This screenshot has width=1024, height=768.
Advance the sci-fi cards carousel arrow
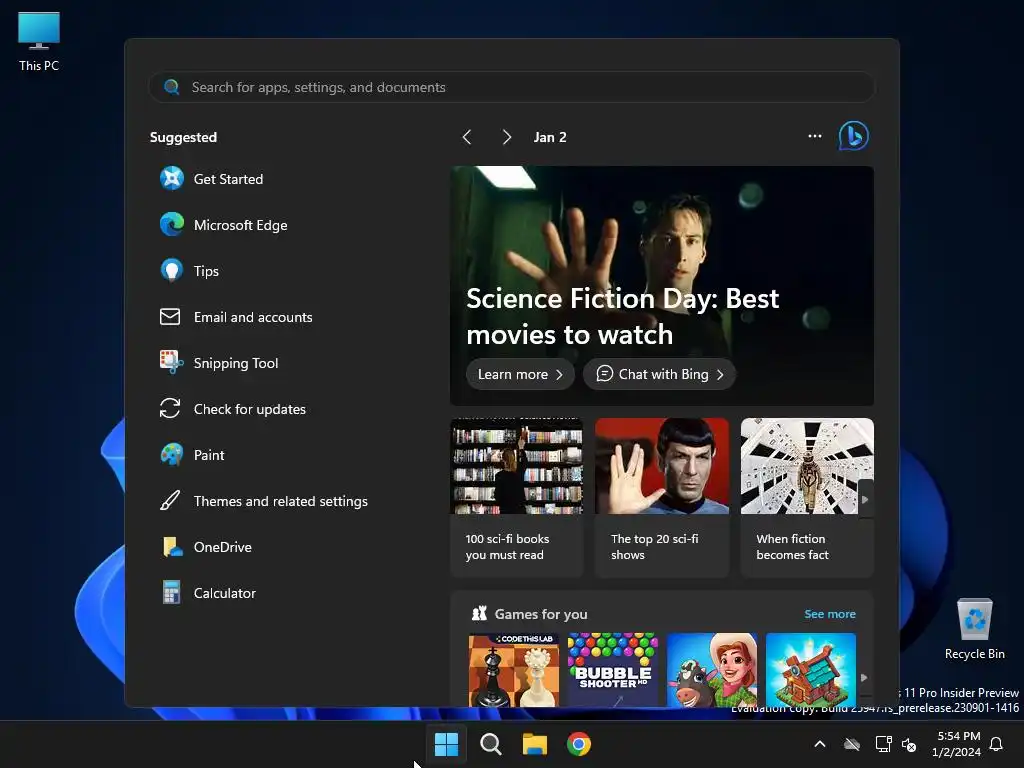click(865, 499)
